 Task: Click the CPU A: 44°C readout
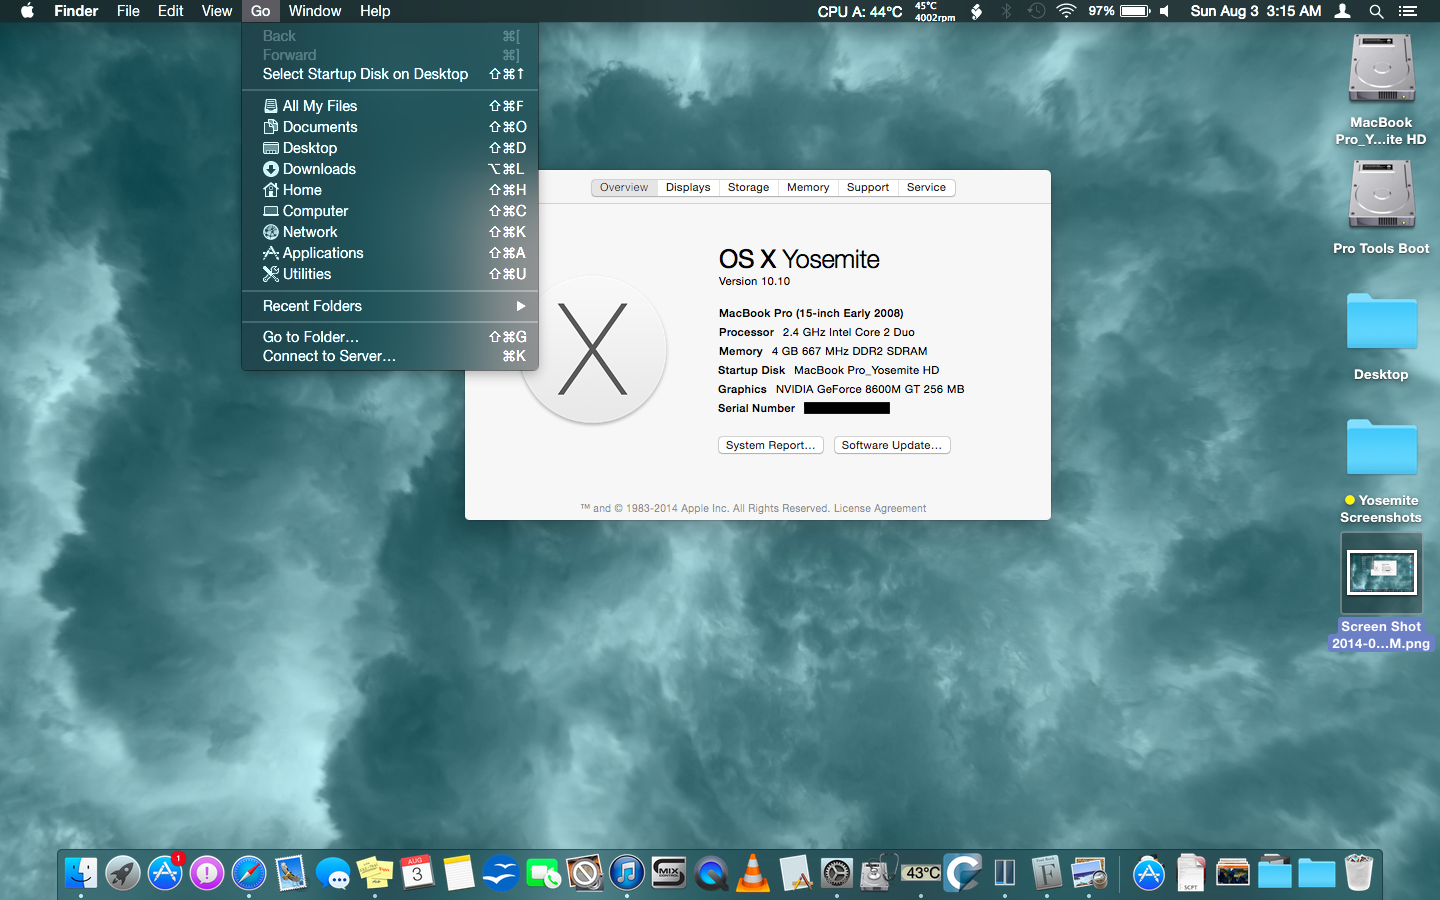[x=860, y=11]
